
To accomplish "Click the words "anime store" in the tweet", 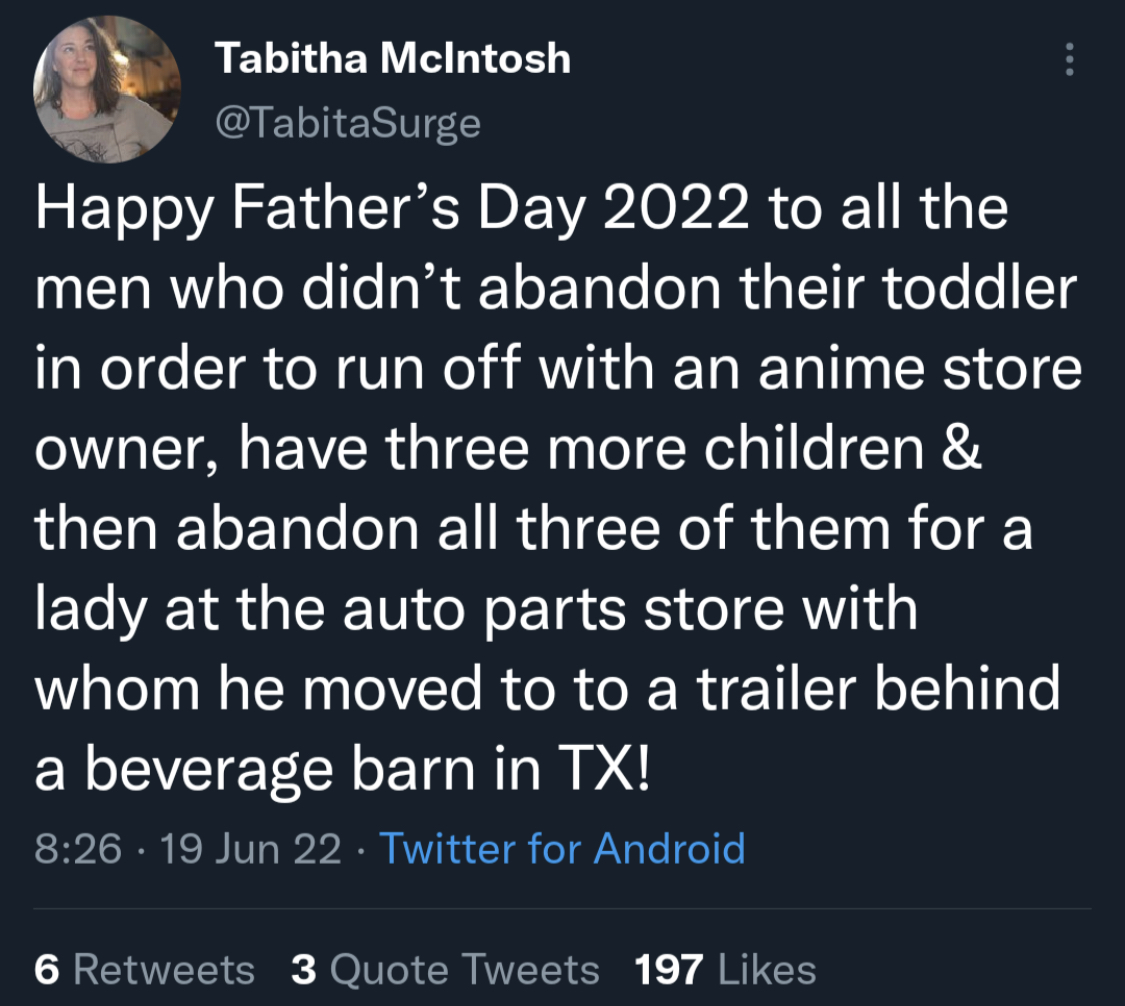I will [920, 369].
